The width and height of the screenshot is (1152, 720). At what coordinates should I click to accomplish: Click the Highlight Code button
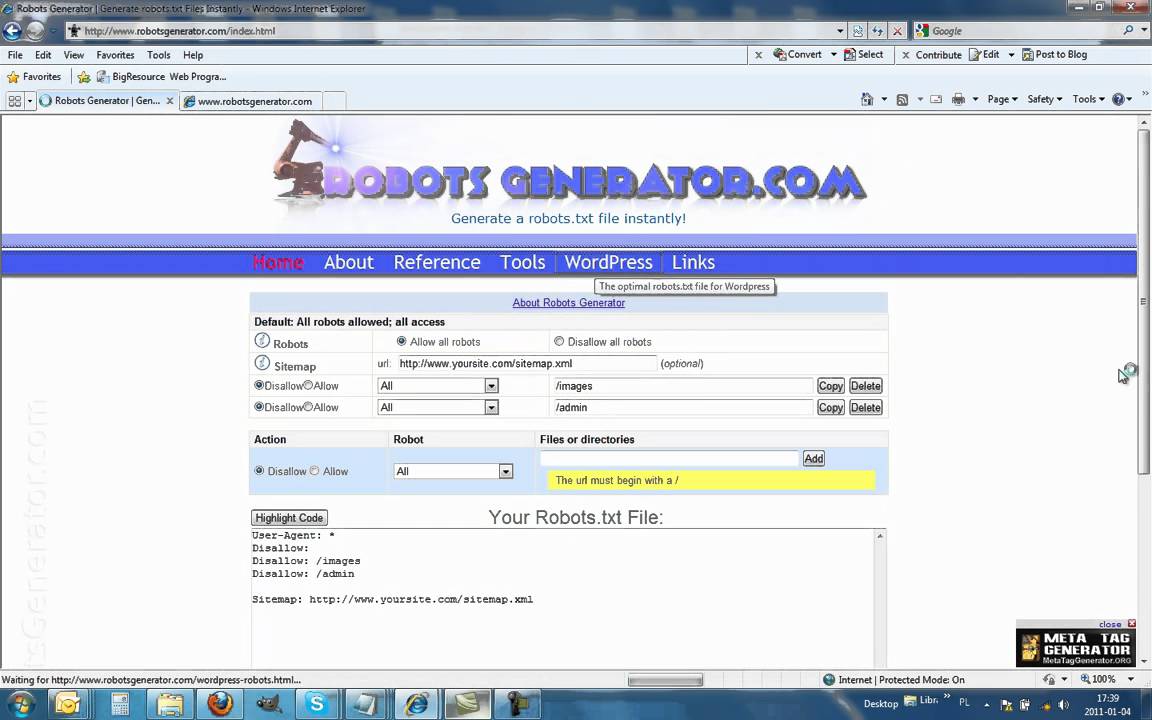click(x=289, y=518)
